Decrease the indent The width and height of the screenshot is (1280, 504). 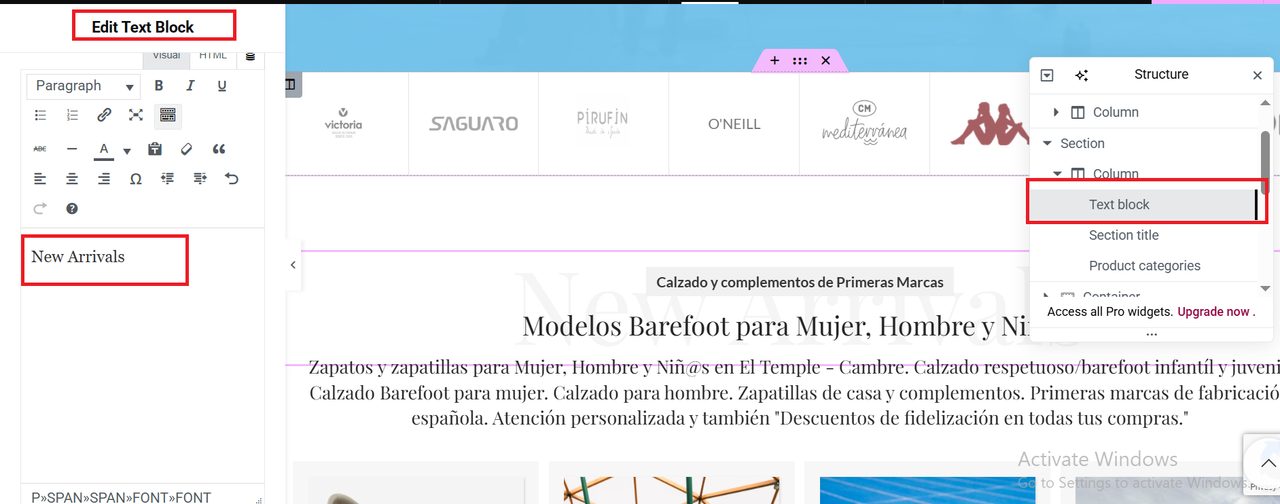[168, 179]
